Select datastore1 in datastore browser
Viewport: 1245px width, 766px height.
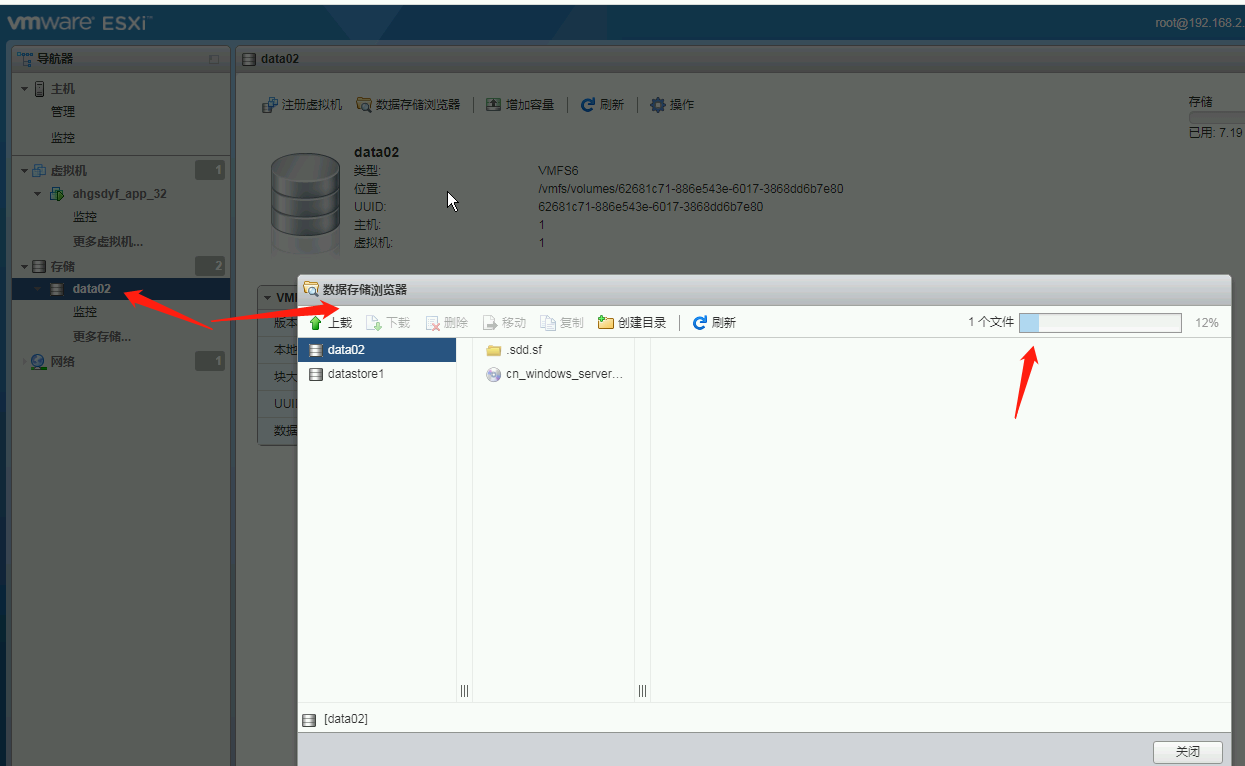point(377,374)
